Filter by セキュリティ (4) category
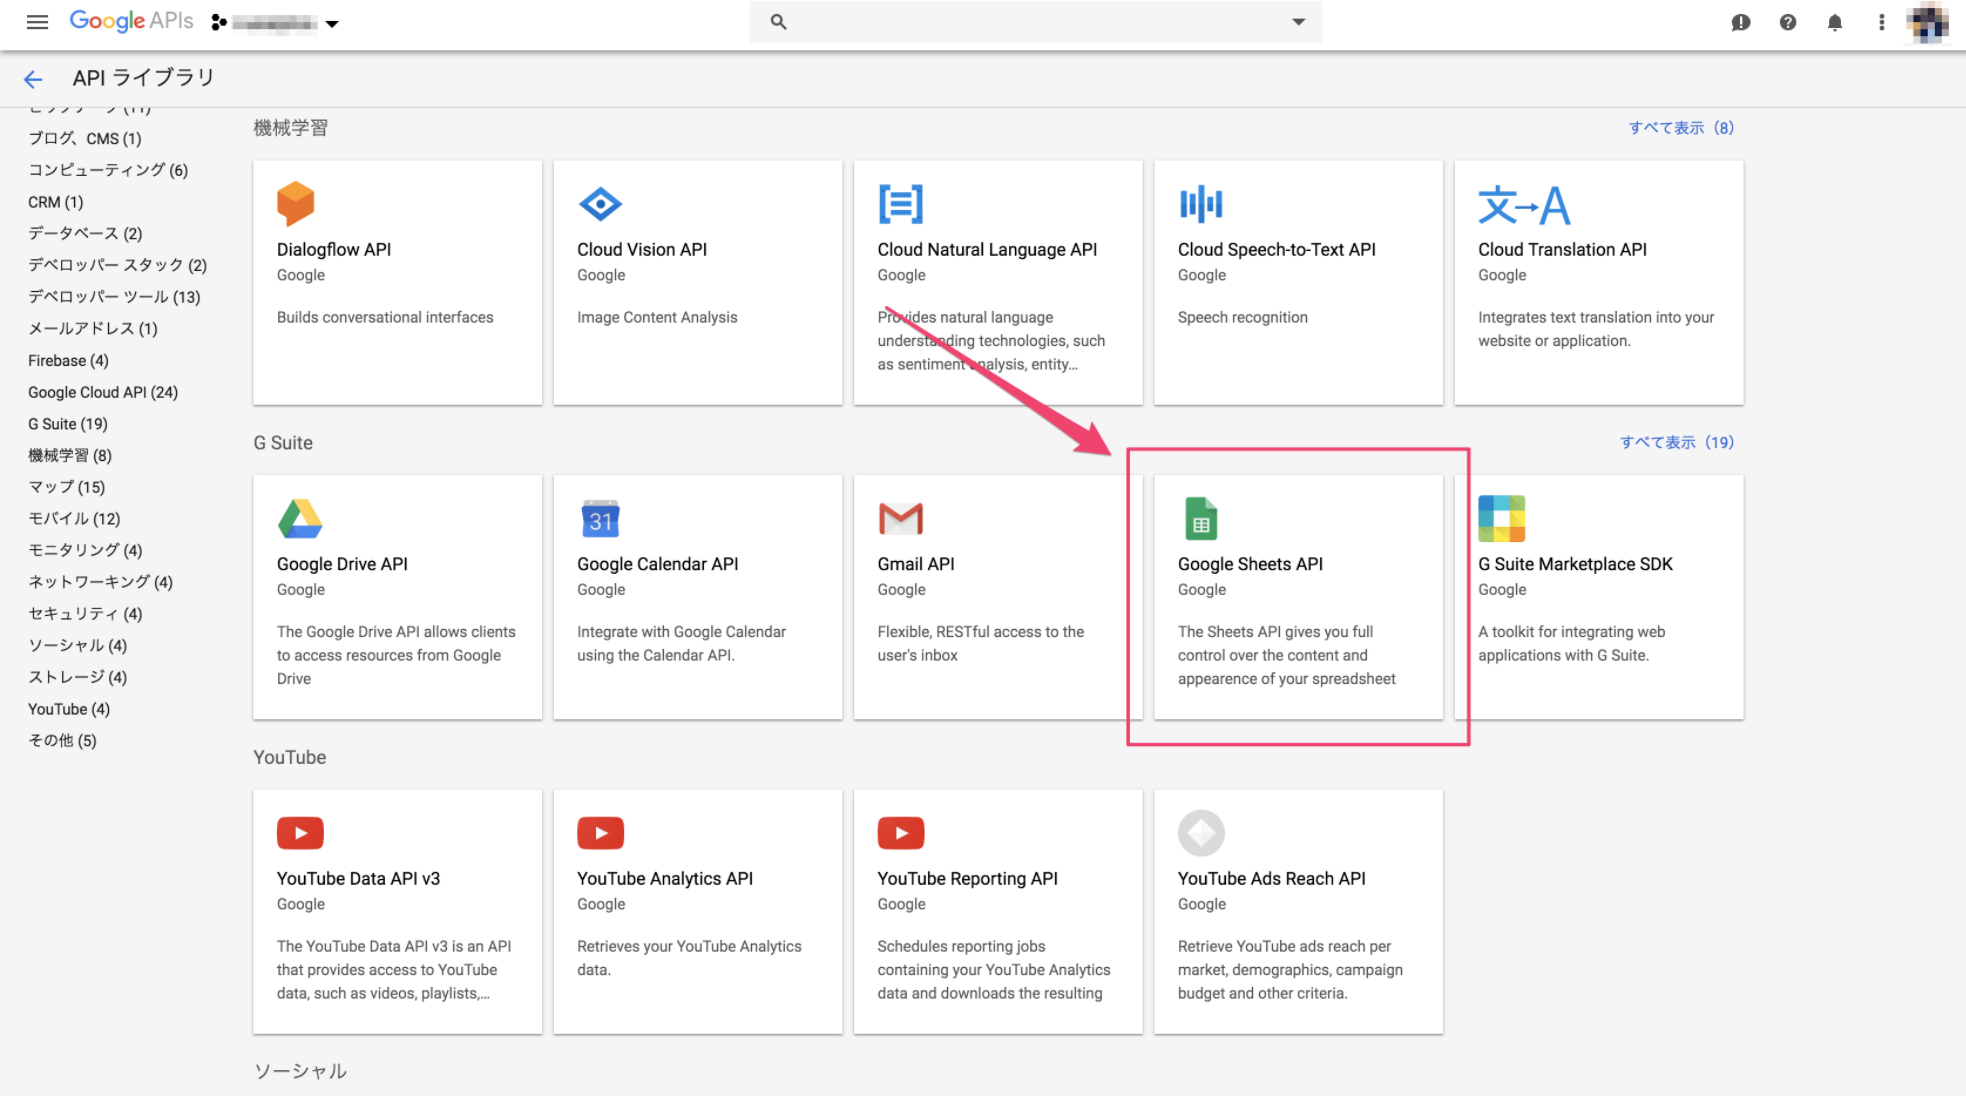Screen dimensions: 1966x1108 click(x=85, y=614)
